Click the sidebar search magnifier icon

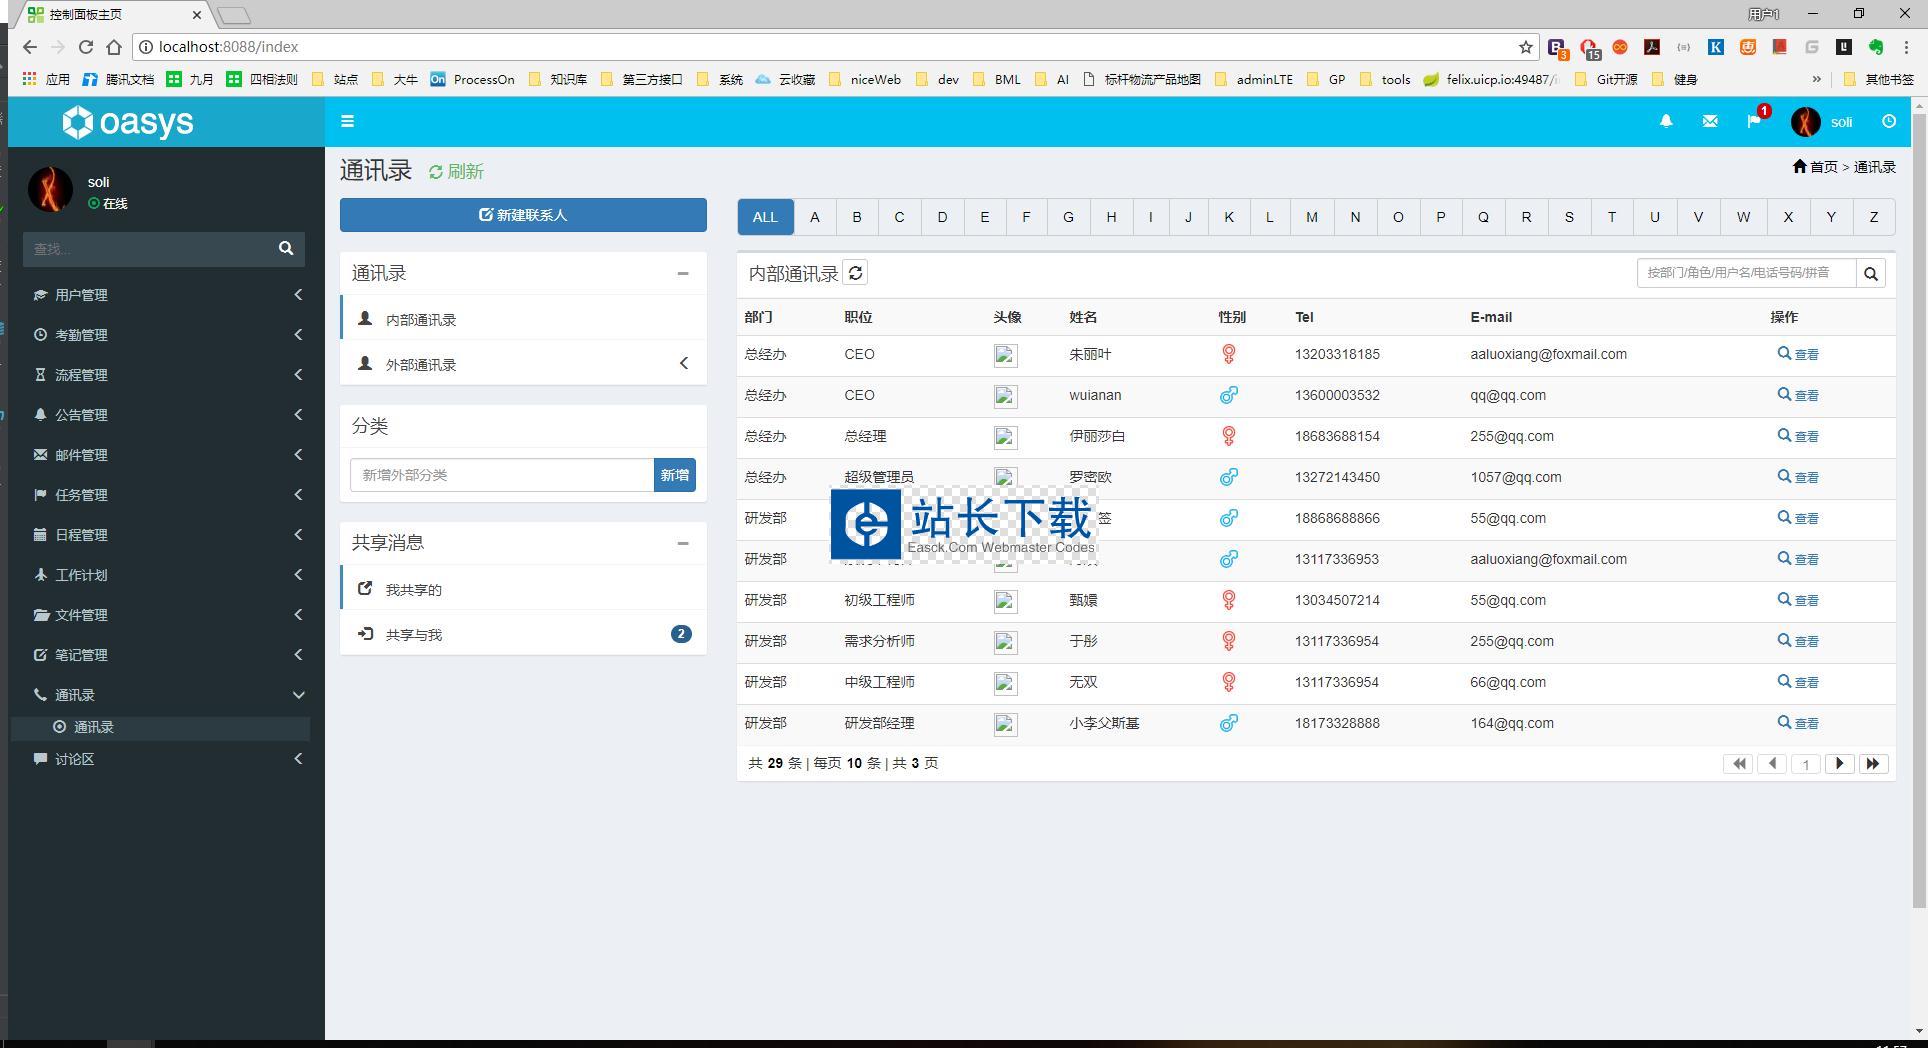click(x=286, y=249)
